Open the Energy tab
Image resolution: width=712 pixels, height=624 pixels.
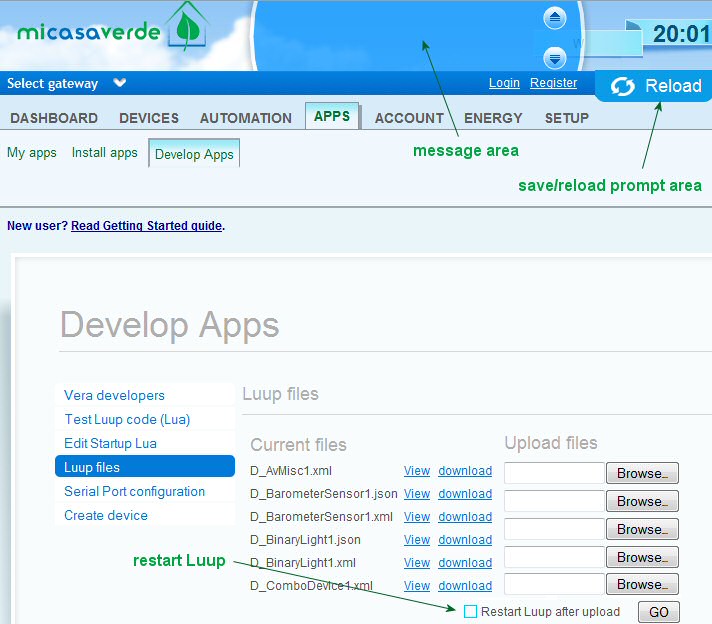click(493, 118)
